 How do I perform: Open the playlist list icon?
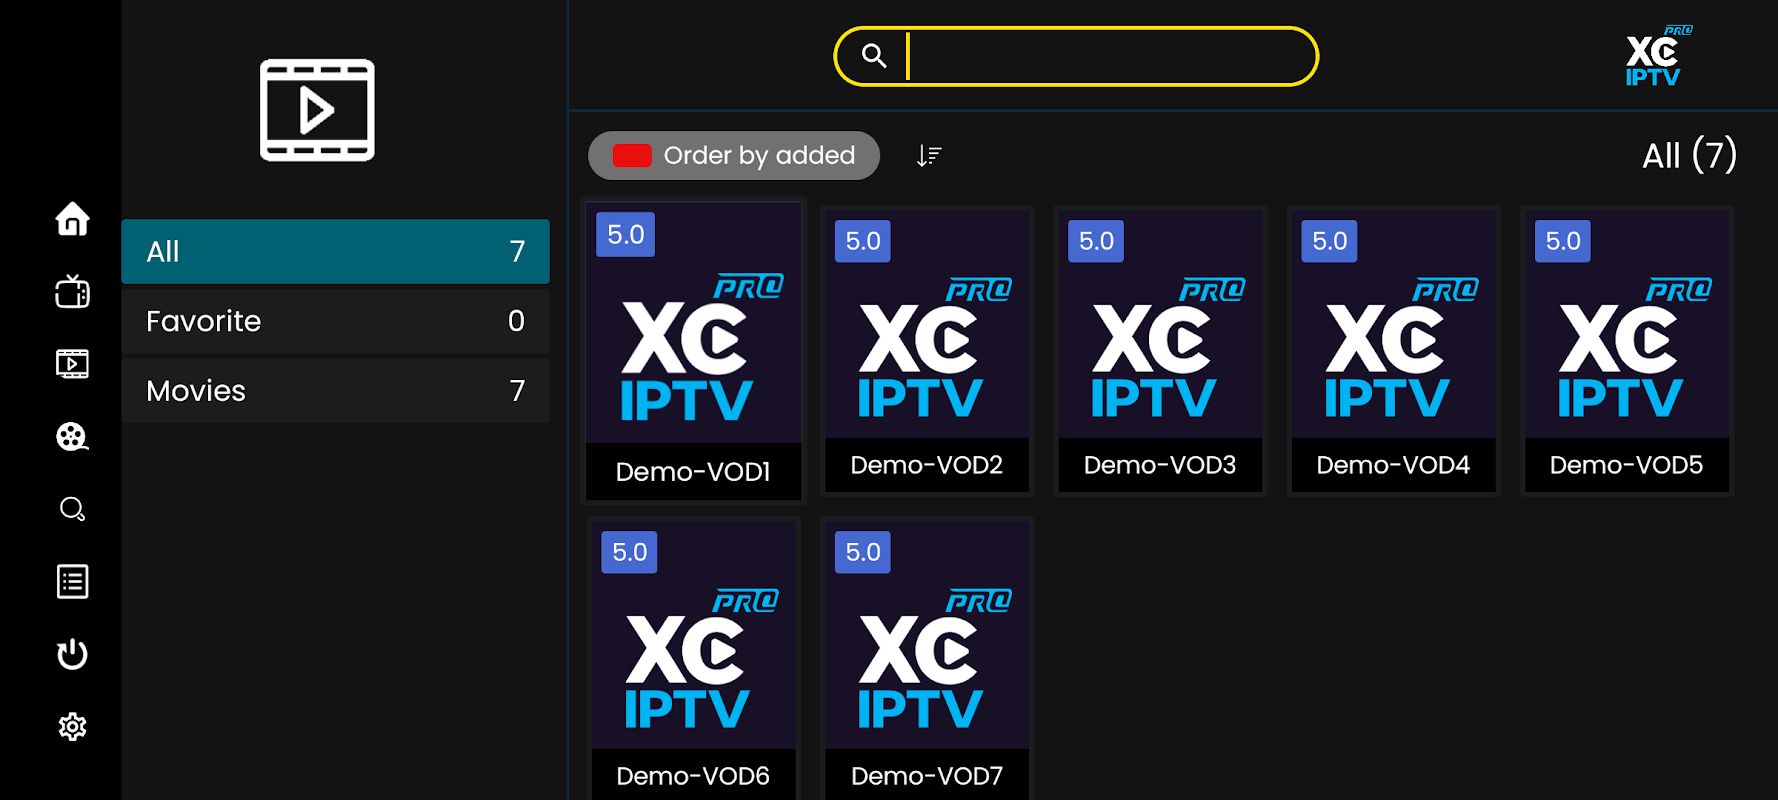pyautogui.click(x=72, y=581)
